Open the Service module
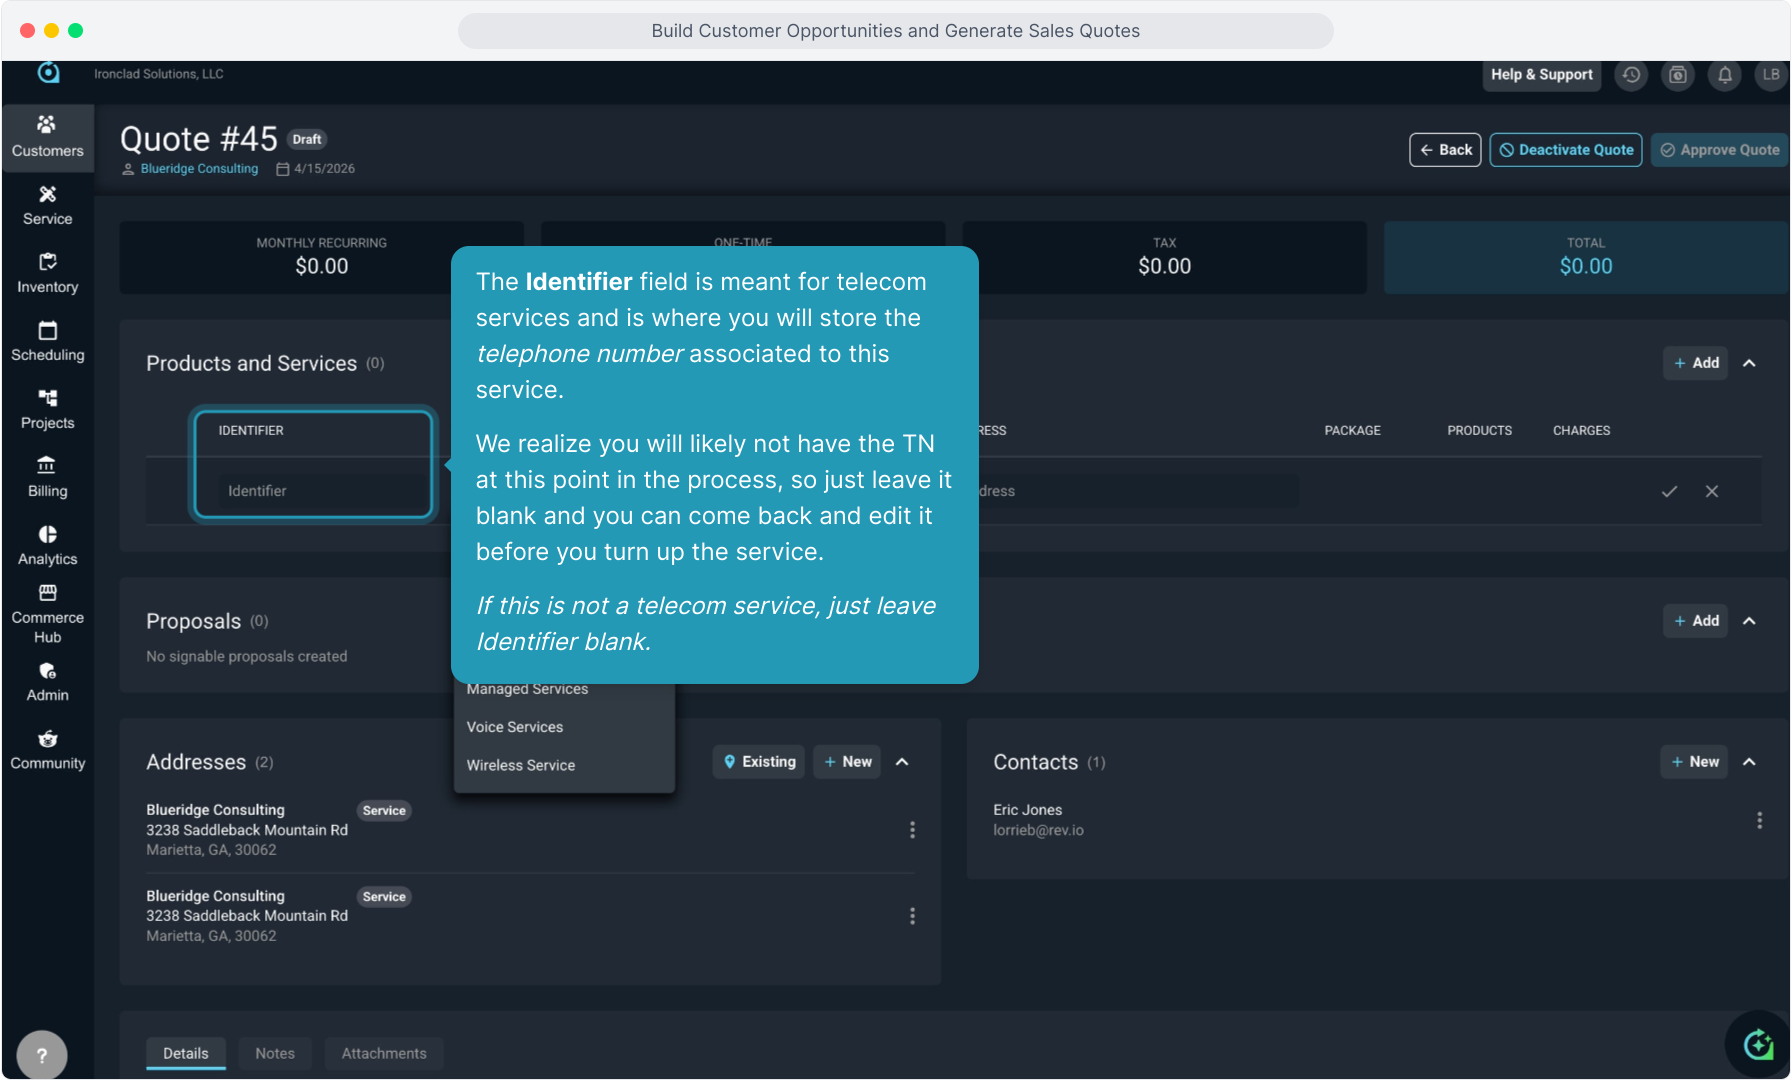1792x1080 pixels. click(x=47, y=205)
